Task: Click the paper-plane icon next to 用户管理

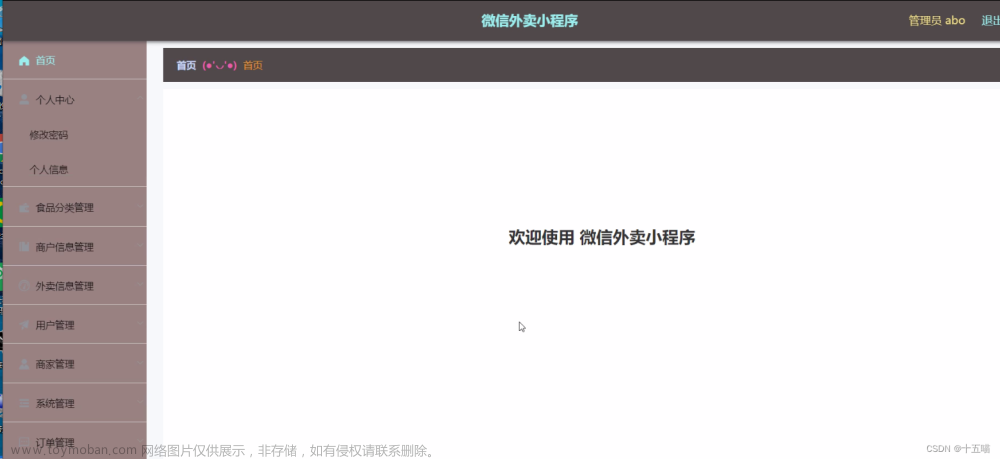Action: pyautogui.click(x=24, y=325)
